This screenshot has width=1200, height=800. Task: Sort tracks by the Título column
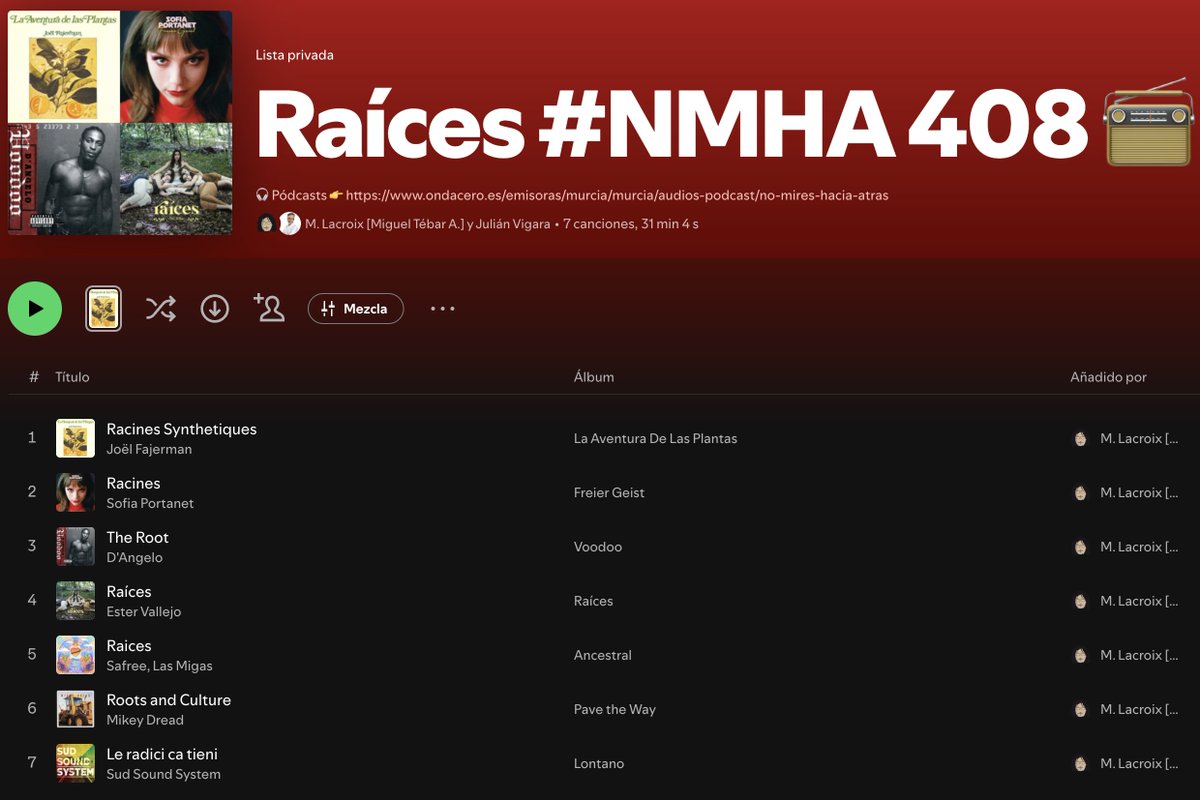tap(71, 377)
